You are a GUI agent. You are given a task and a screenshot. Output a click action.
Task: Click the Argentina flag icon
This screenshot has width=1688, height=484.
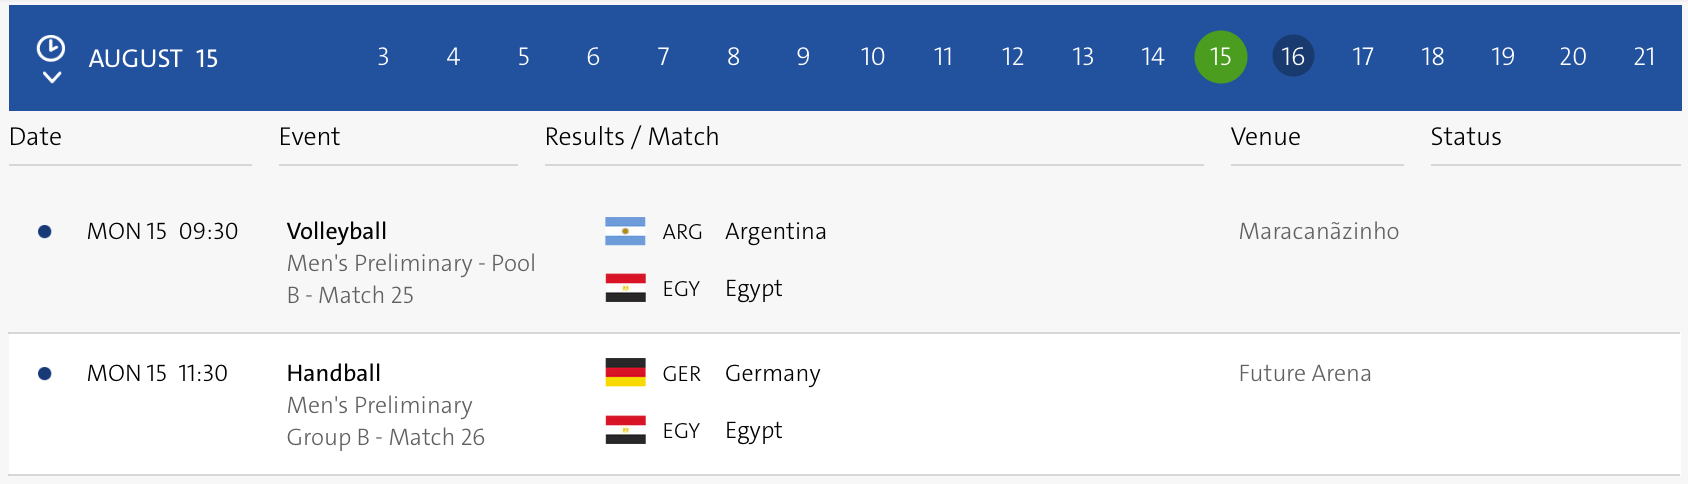pos(625,231)
